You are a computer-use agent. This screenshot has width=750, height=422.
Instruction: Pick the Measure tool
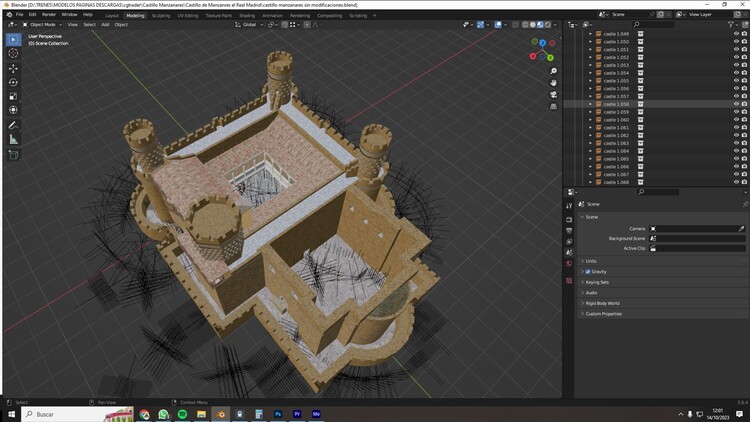click(x=13, y=140)
